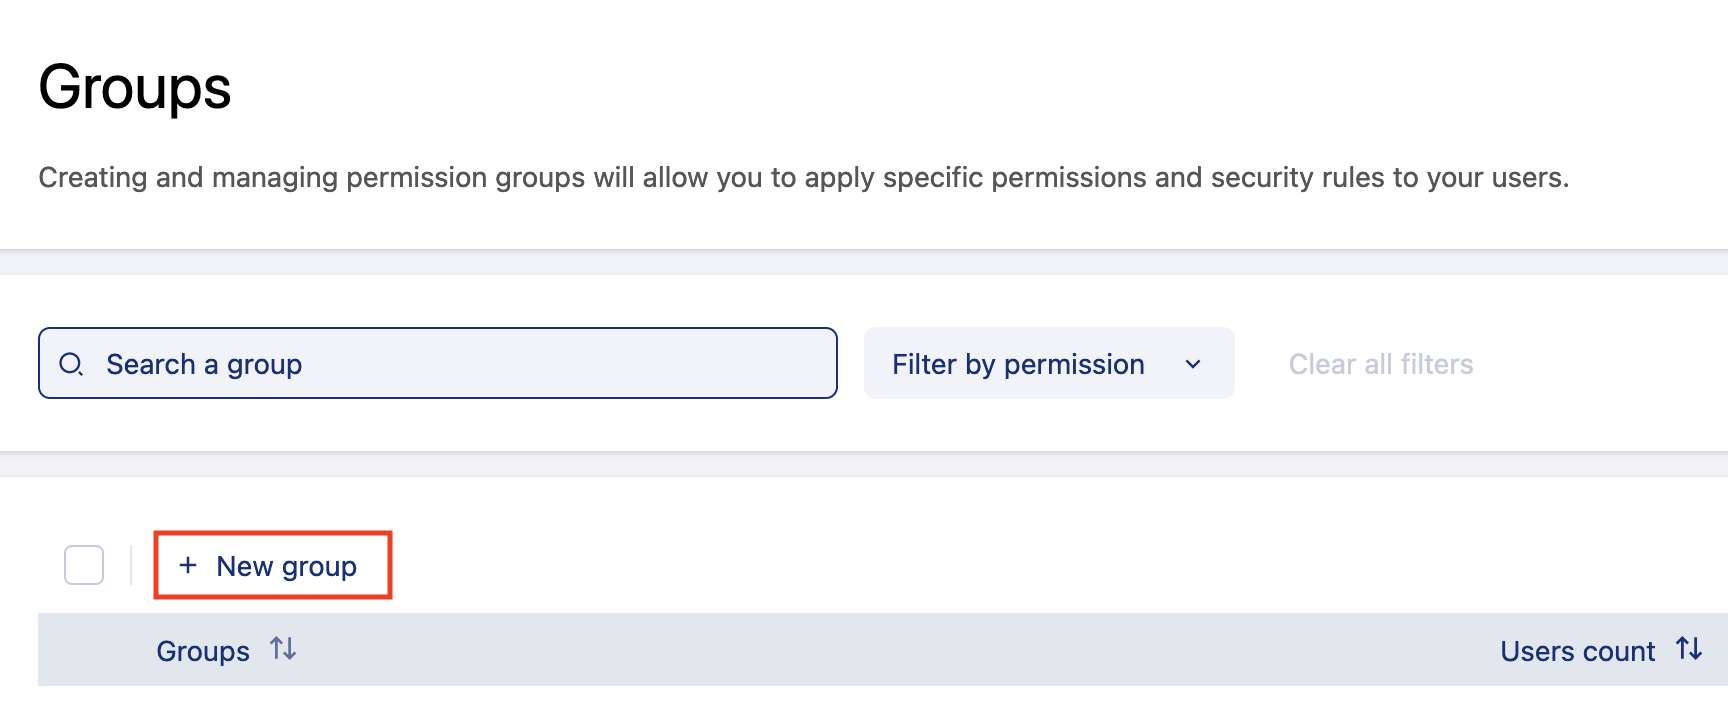Click the vertical divider beside the checkbox

pyautogui.click(x=131, y=565)
